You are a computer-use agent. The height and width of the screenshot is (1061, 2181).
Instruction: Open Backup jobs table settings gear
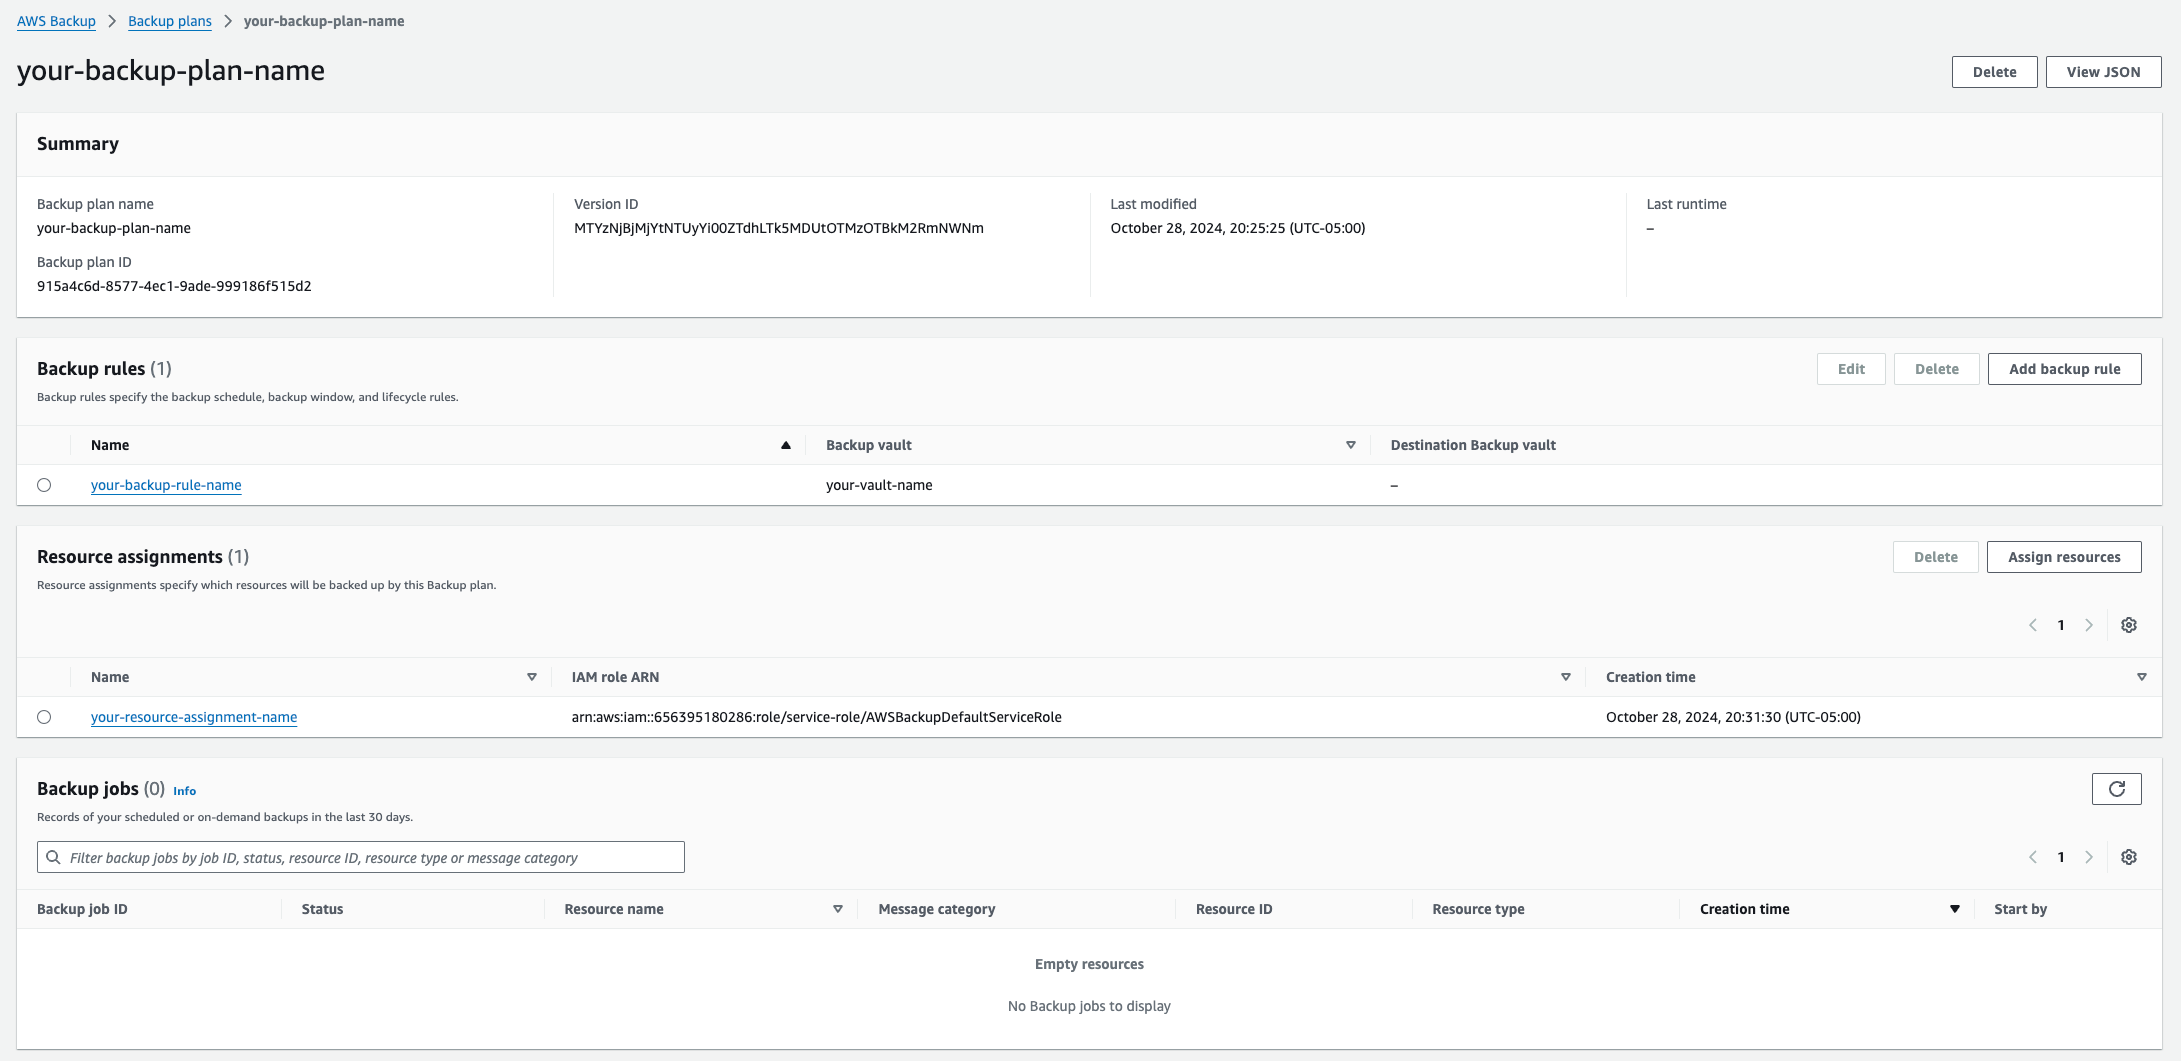2129,857
